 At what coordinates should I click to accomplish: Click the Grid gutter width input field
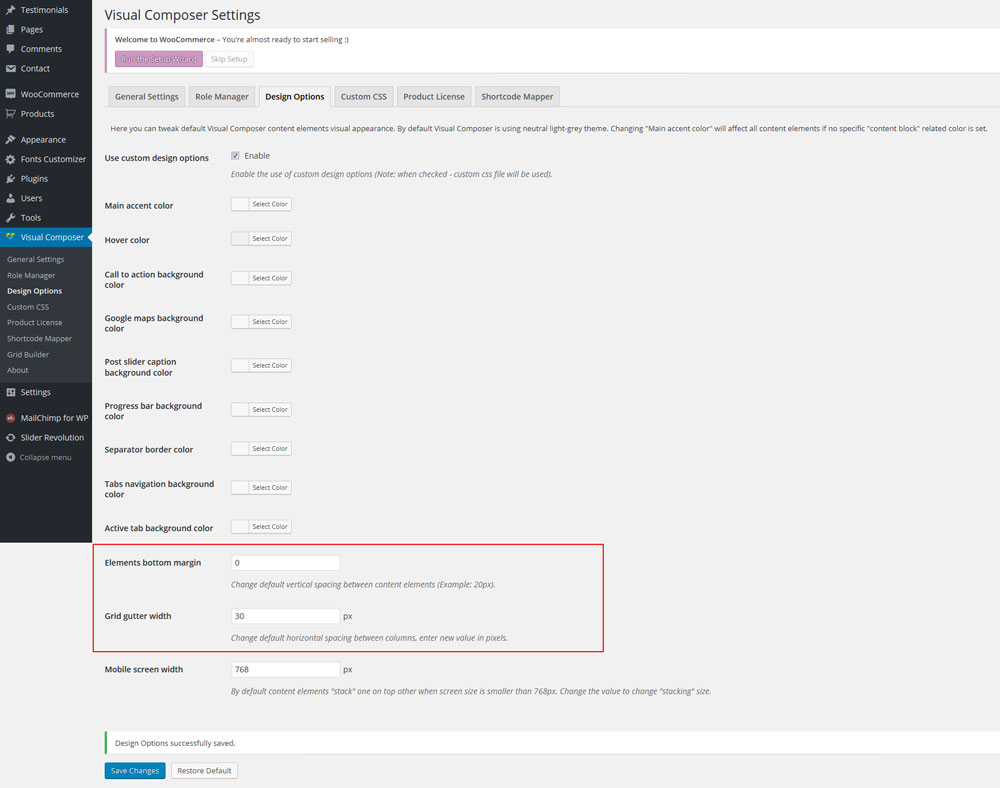[286, 616]
